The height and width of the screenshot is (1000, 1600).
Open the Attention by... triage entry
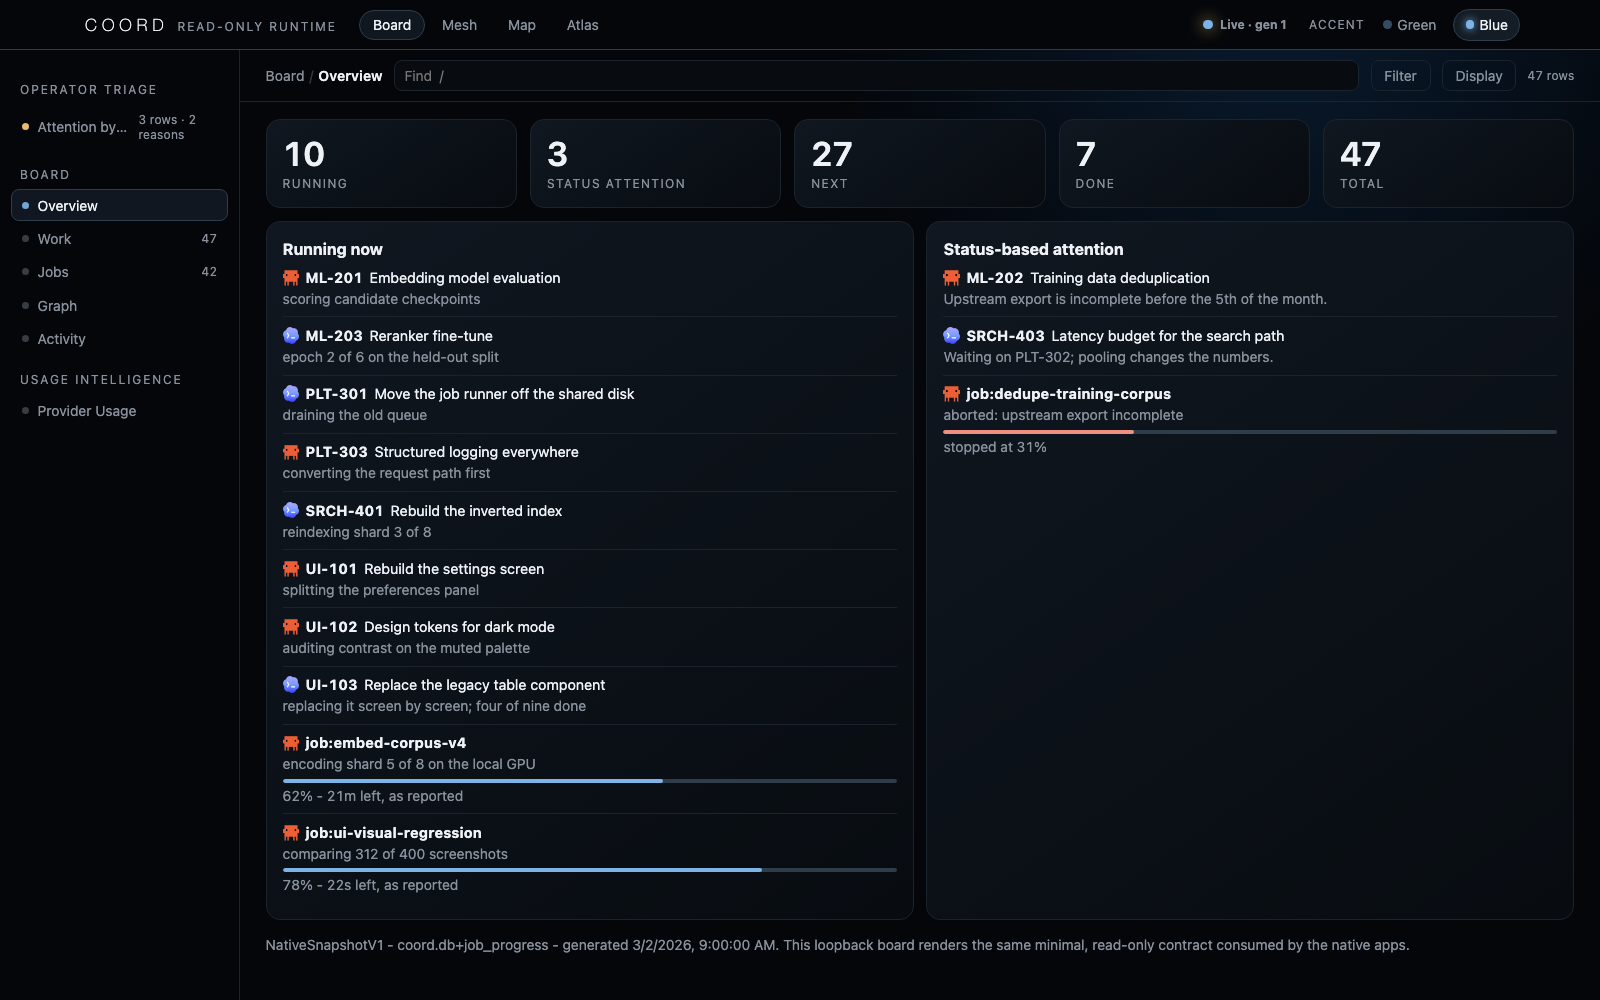119,127
